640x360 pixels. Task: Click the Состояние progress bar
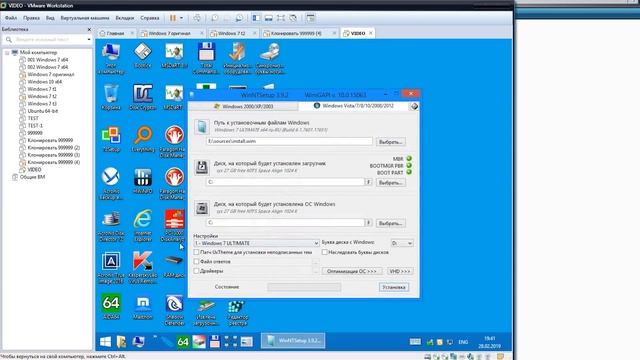[304, 287]
